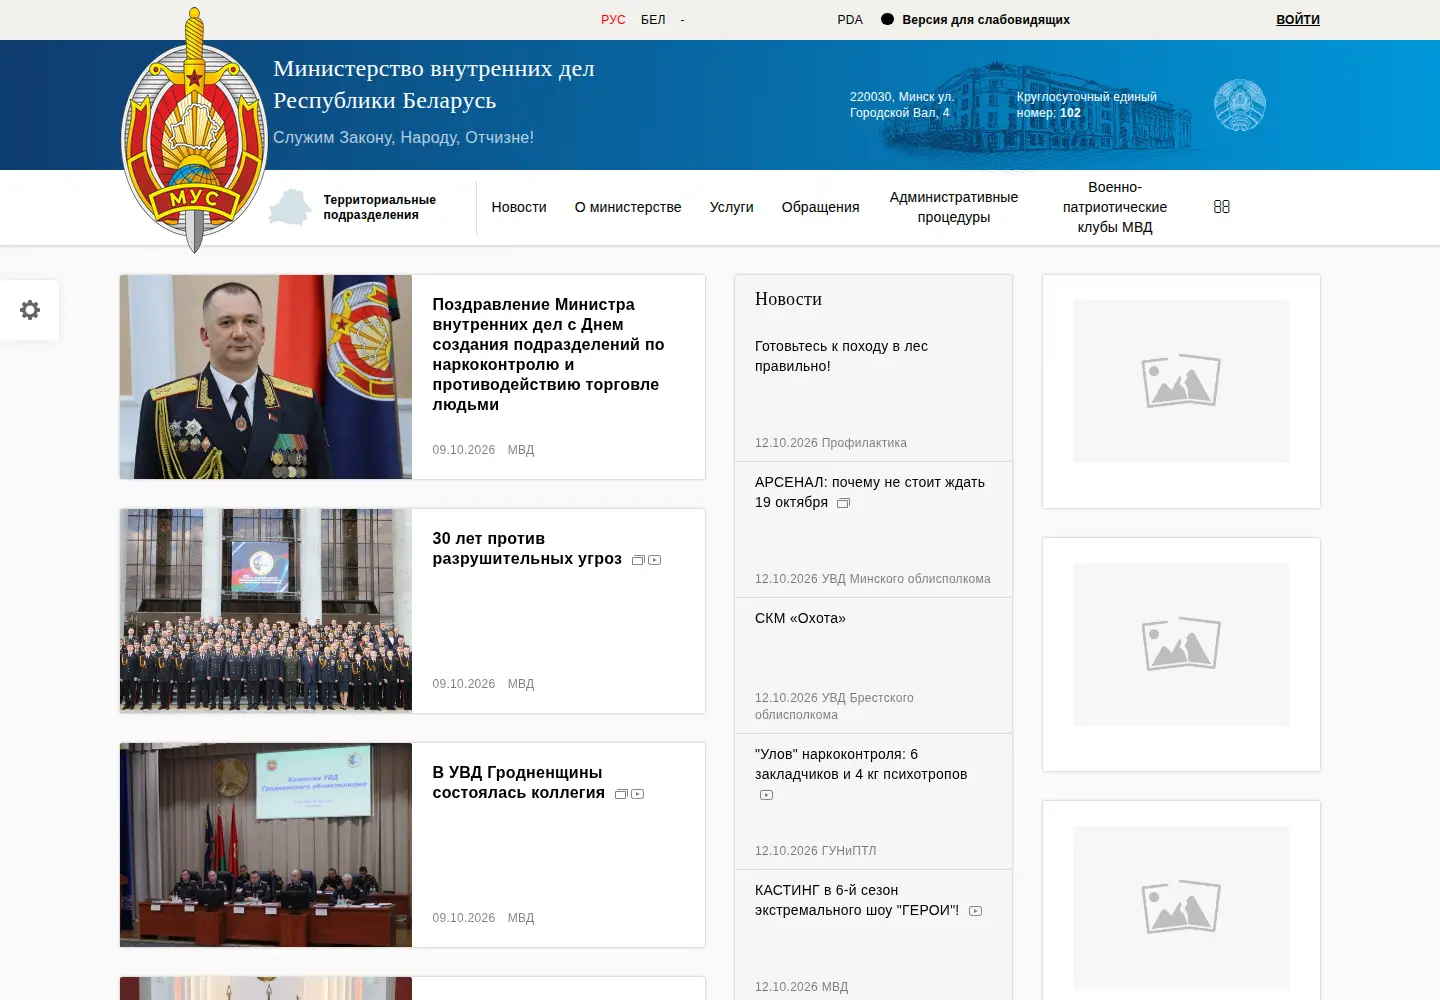
Task: Open О министерстве menu item
Action: click(x=628, y=207)
